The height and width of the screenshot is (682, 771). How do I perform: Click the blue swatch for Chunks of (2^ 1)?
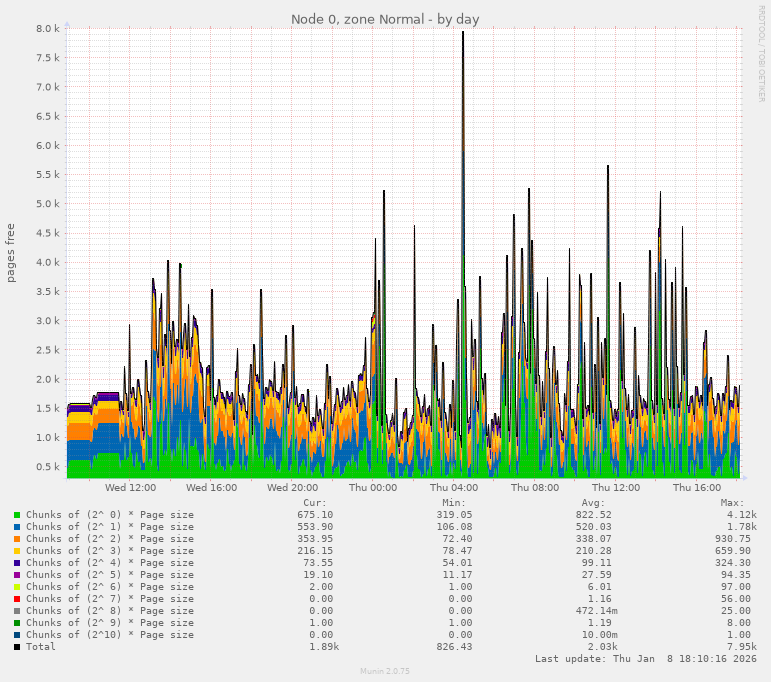tap(17, 527)
